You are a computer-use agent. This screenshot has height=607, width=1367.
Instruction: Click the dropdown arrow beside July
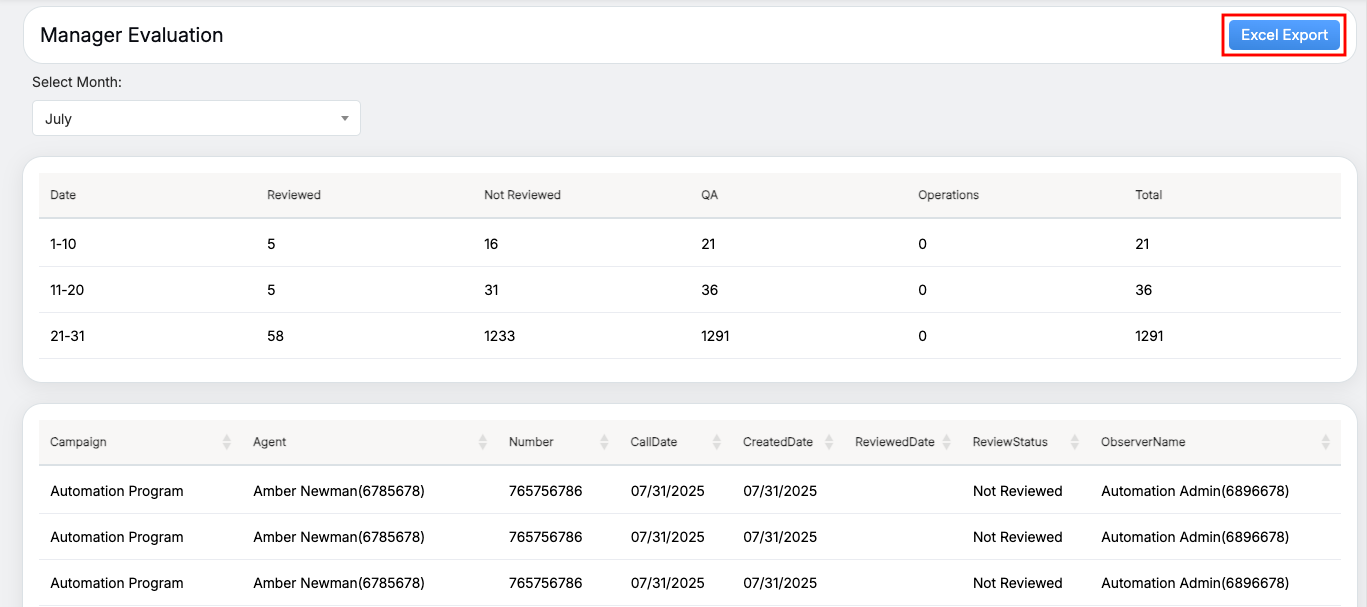(x=345, y=118)
